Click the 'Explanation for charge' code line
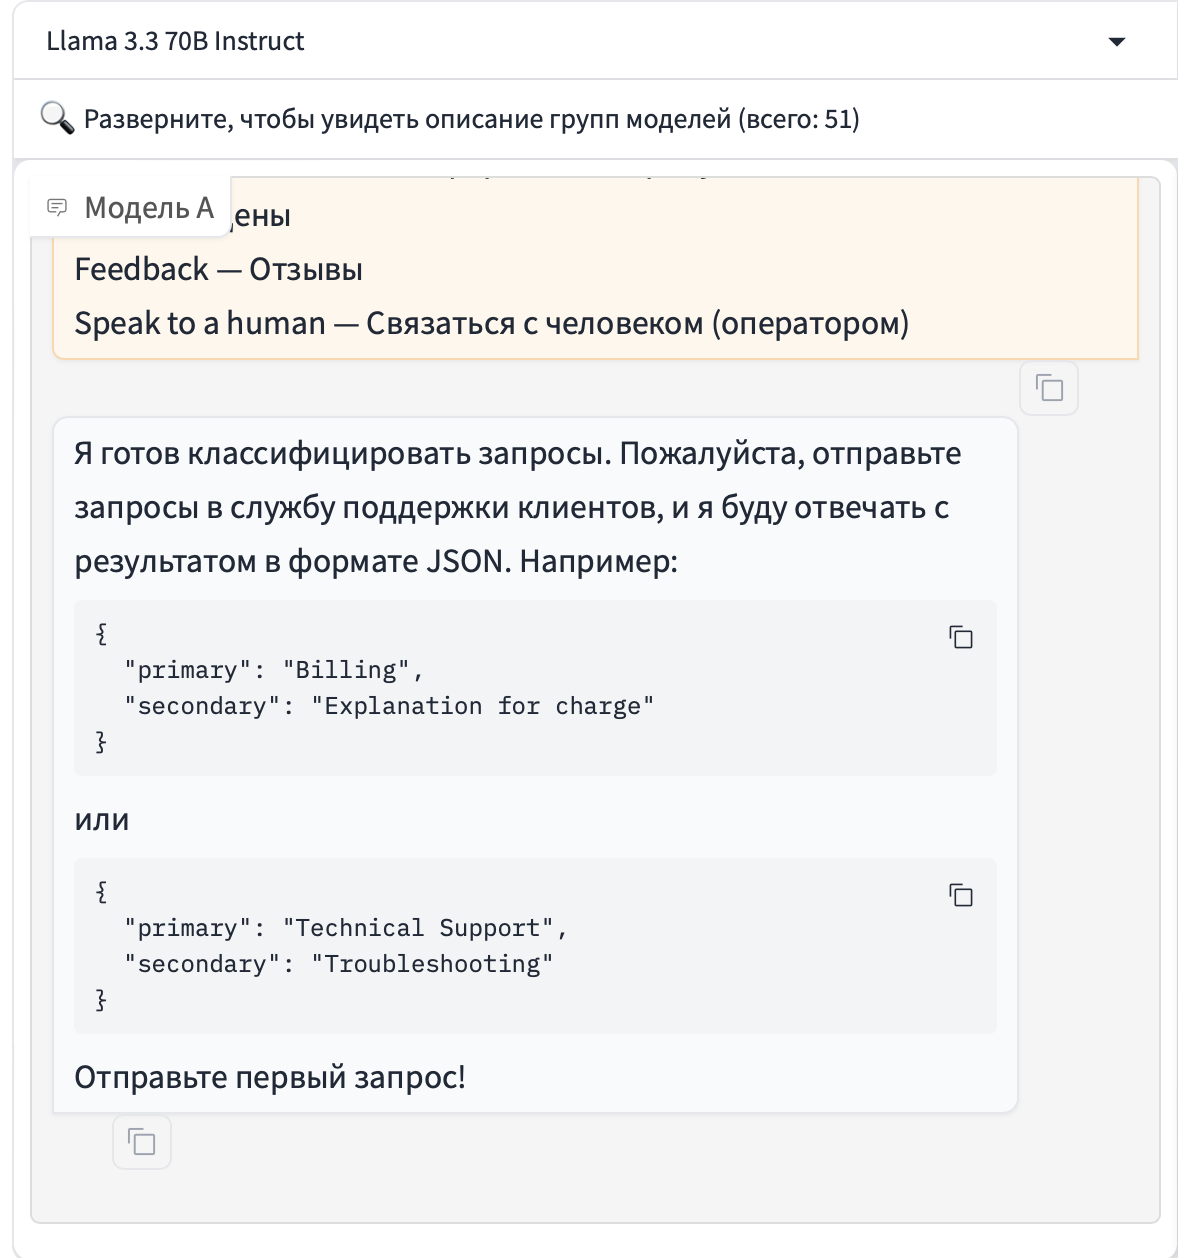This screenshot has height=1258, width=1178. 388,706
